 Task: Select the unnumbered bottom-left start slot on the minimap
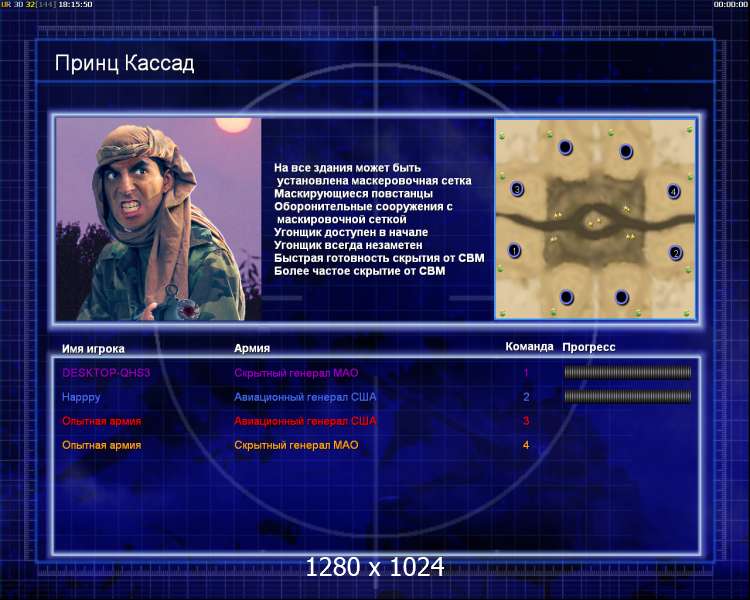[567, 297]
